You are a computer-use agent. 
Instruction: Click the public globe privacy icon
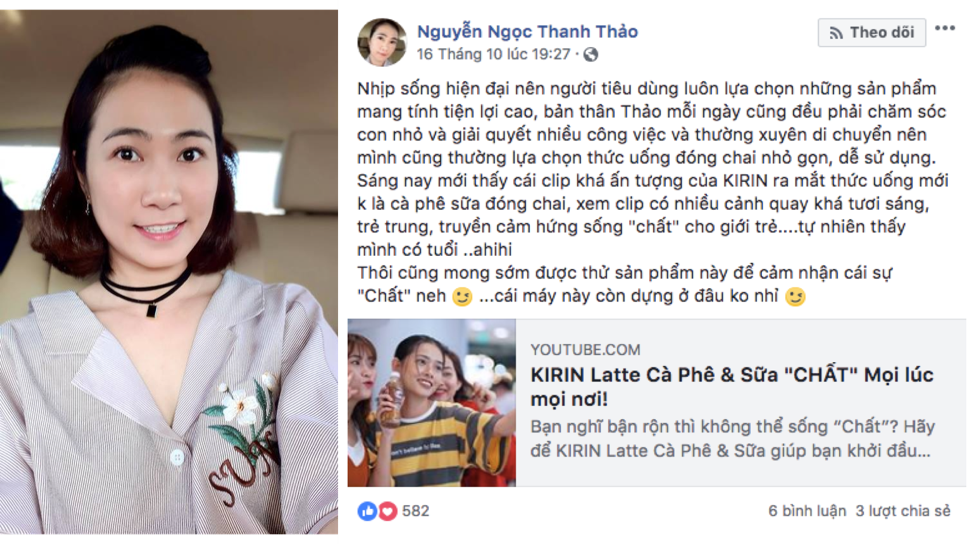[x=591, y=54]
